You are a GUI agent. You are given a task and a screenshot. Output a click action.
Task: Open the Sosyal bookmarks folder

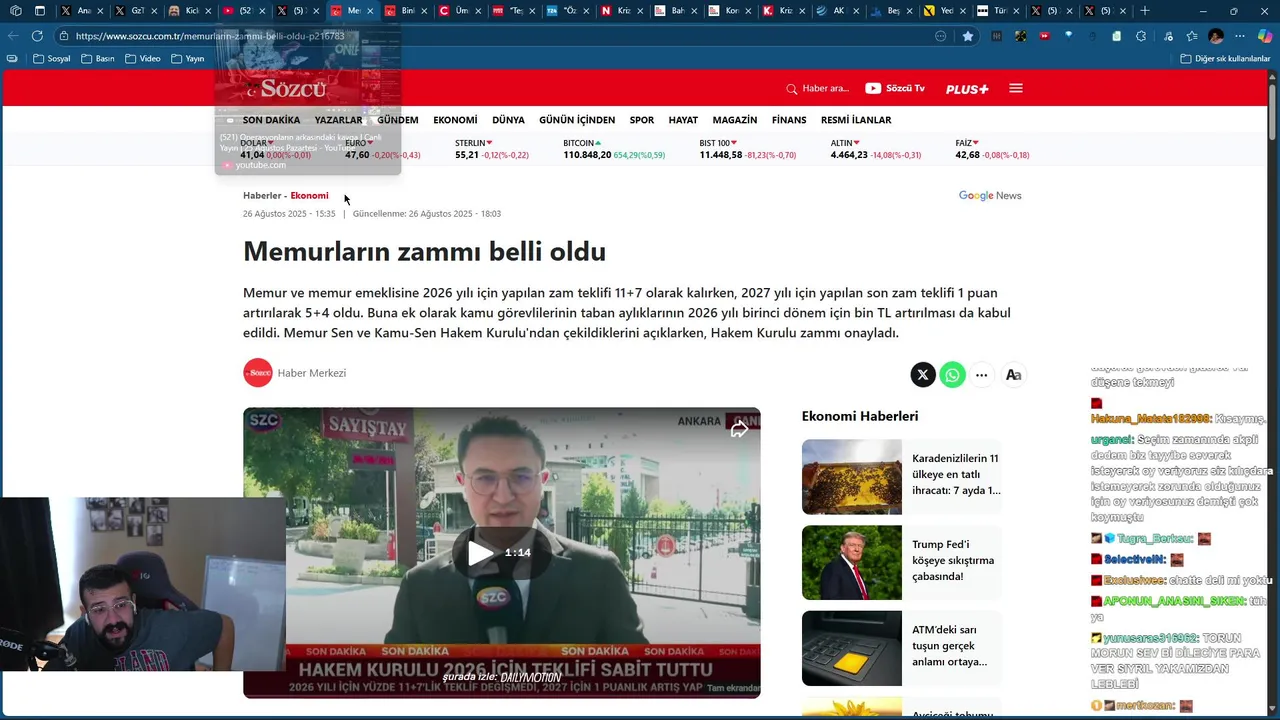point(52,58)
